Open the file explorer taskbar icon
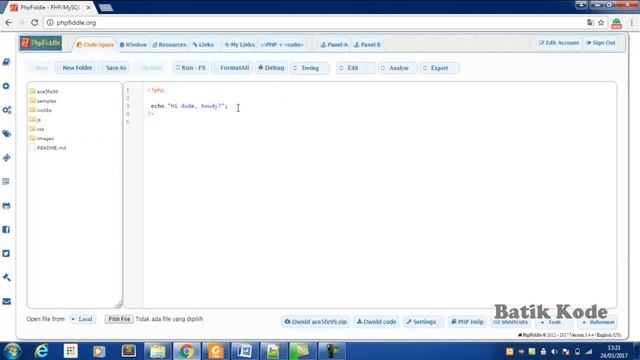The width and height of the screenshot is (640, 360). tap(158, 351)
